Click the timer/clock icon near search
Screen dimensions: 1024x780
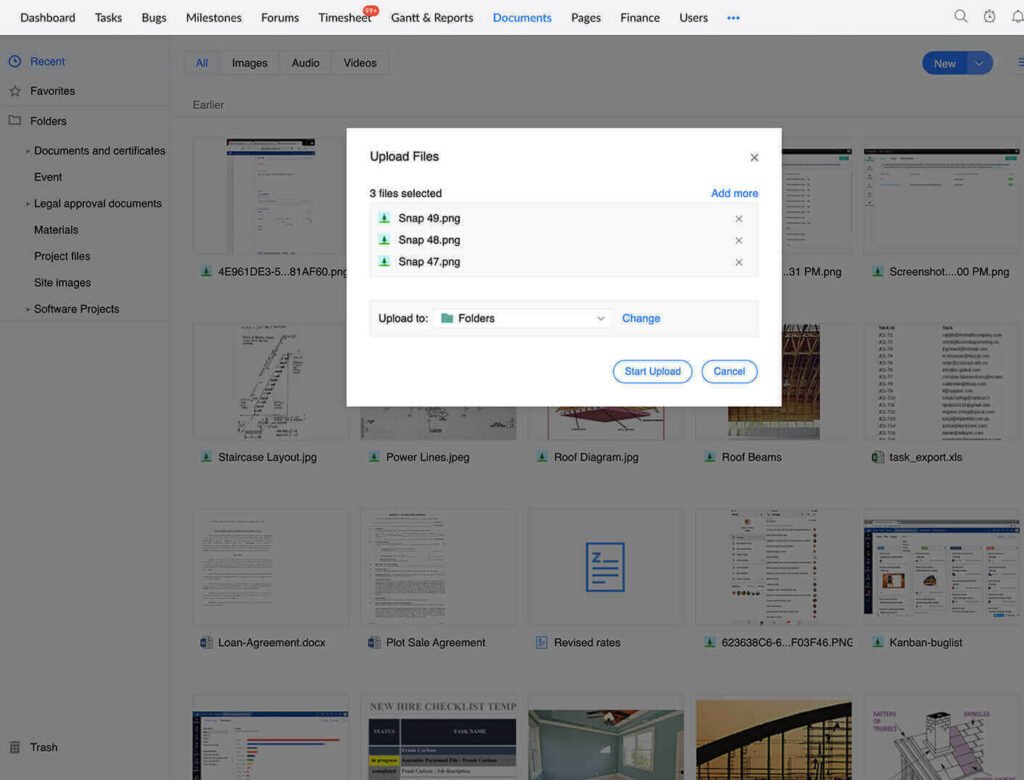(989, 16)
